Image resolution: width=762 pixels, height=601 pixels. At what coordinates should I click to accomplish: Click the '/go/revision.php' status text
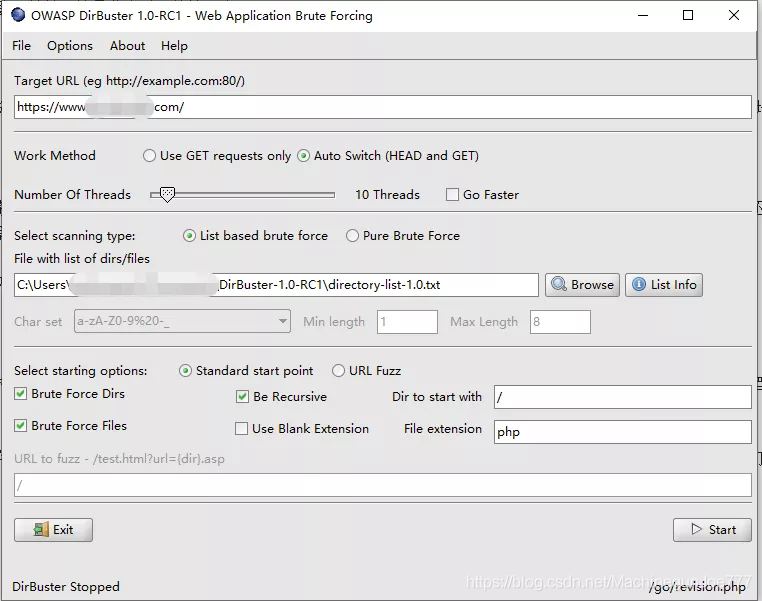[x=697, y=587]
